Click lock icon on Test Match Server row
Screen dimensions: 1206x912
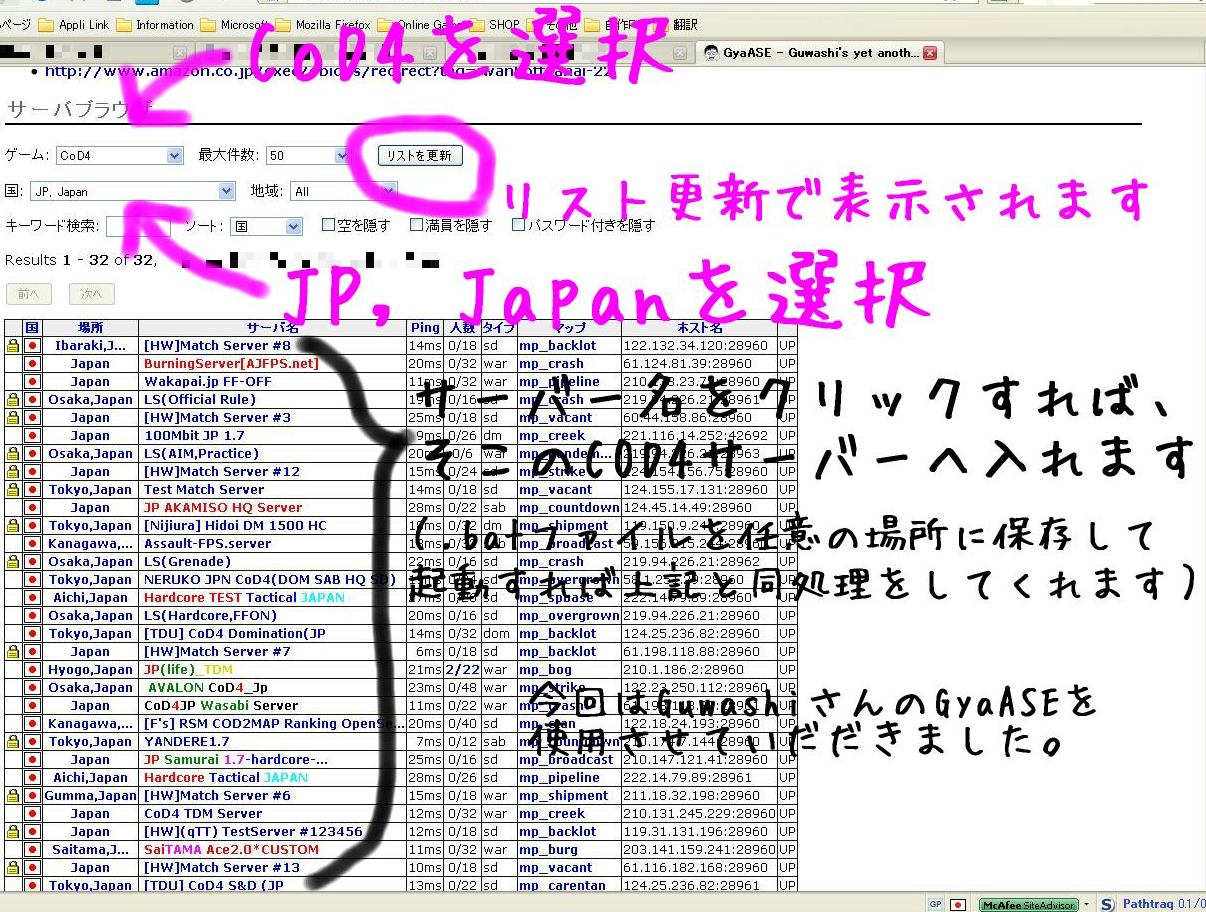[13, 490]
